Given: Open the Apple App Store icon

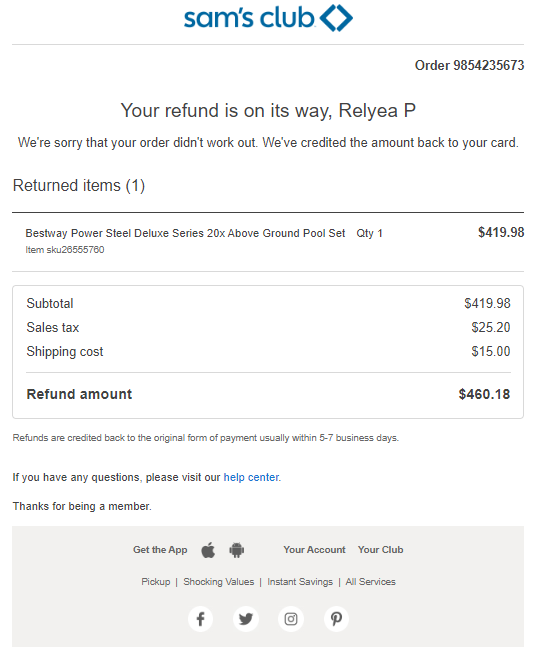Looking at the screenshot, I should [208, 550].
